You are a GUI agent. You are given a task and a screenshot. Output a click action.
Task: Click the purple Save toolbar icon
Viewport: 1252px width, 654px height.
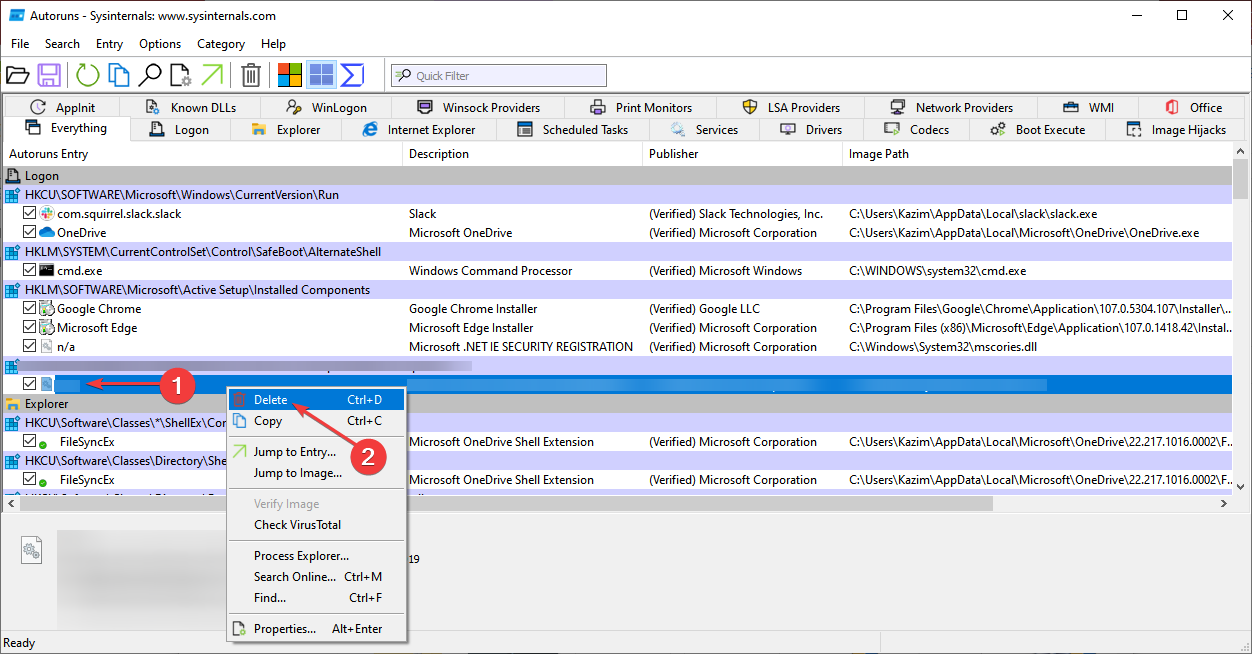tap(49, 75)
